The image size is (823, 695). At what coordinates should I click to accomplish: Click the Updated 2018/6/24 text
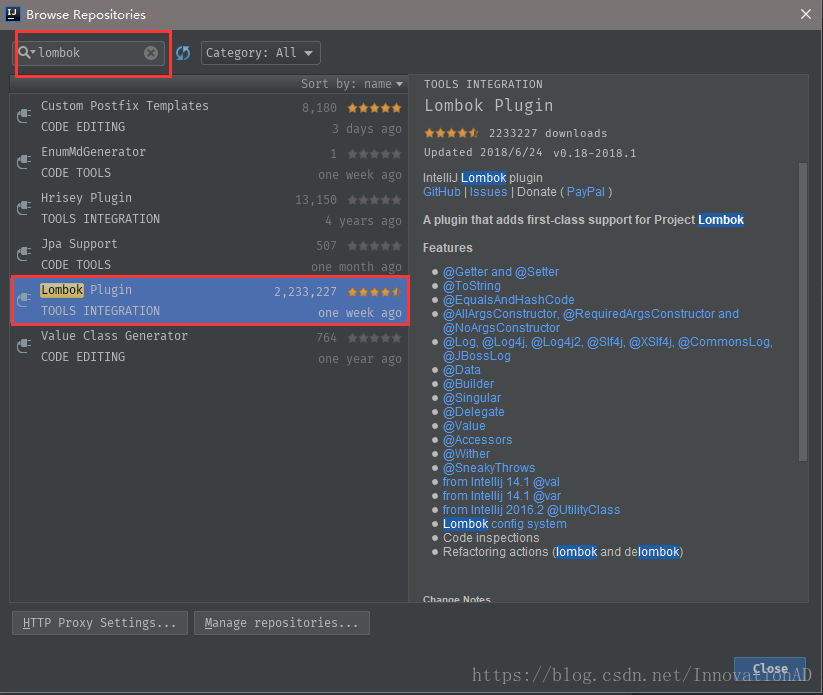[483, 152]
